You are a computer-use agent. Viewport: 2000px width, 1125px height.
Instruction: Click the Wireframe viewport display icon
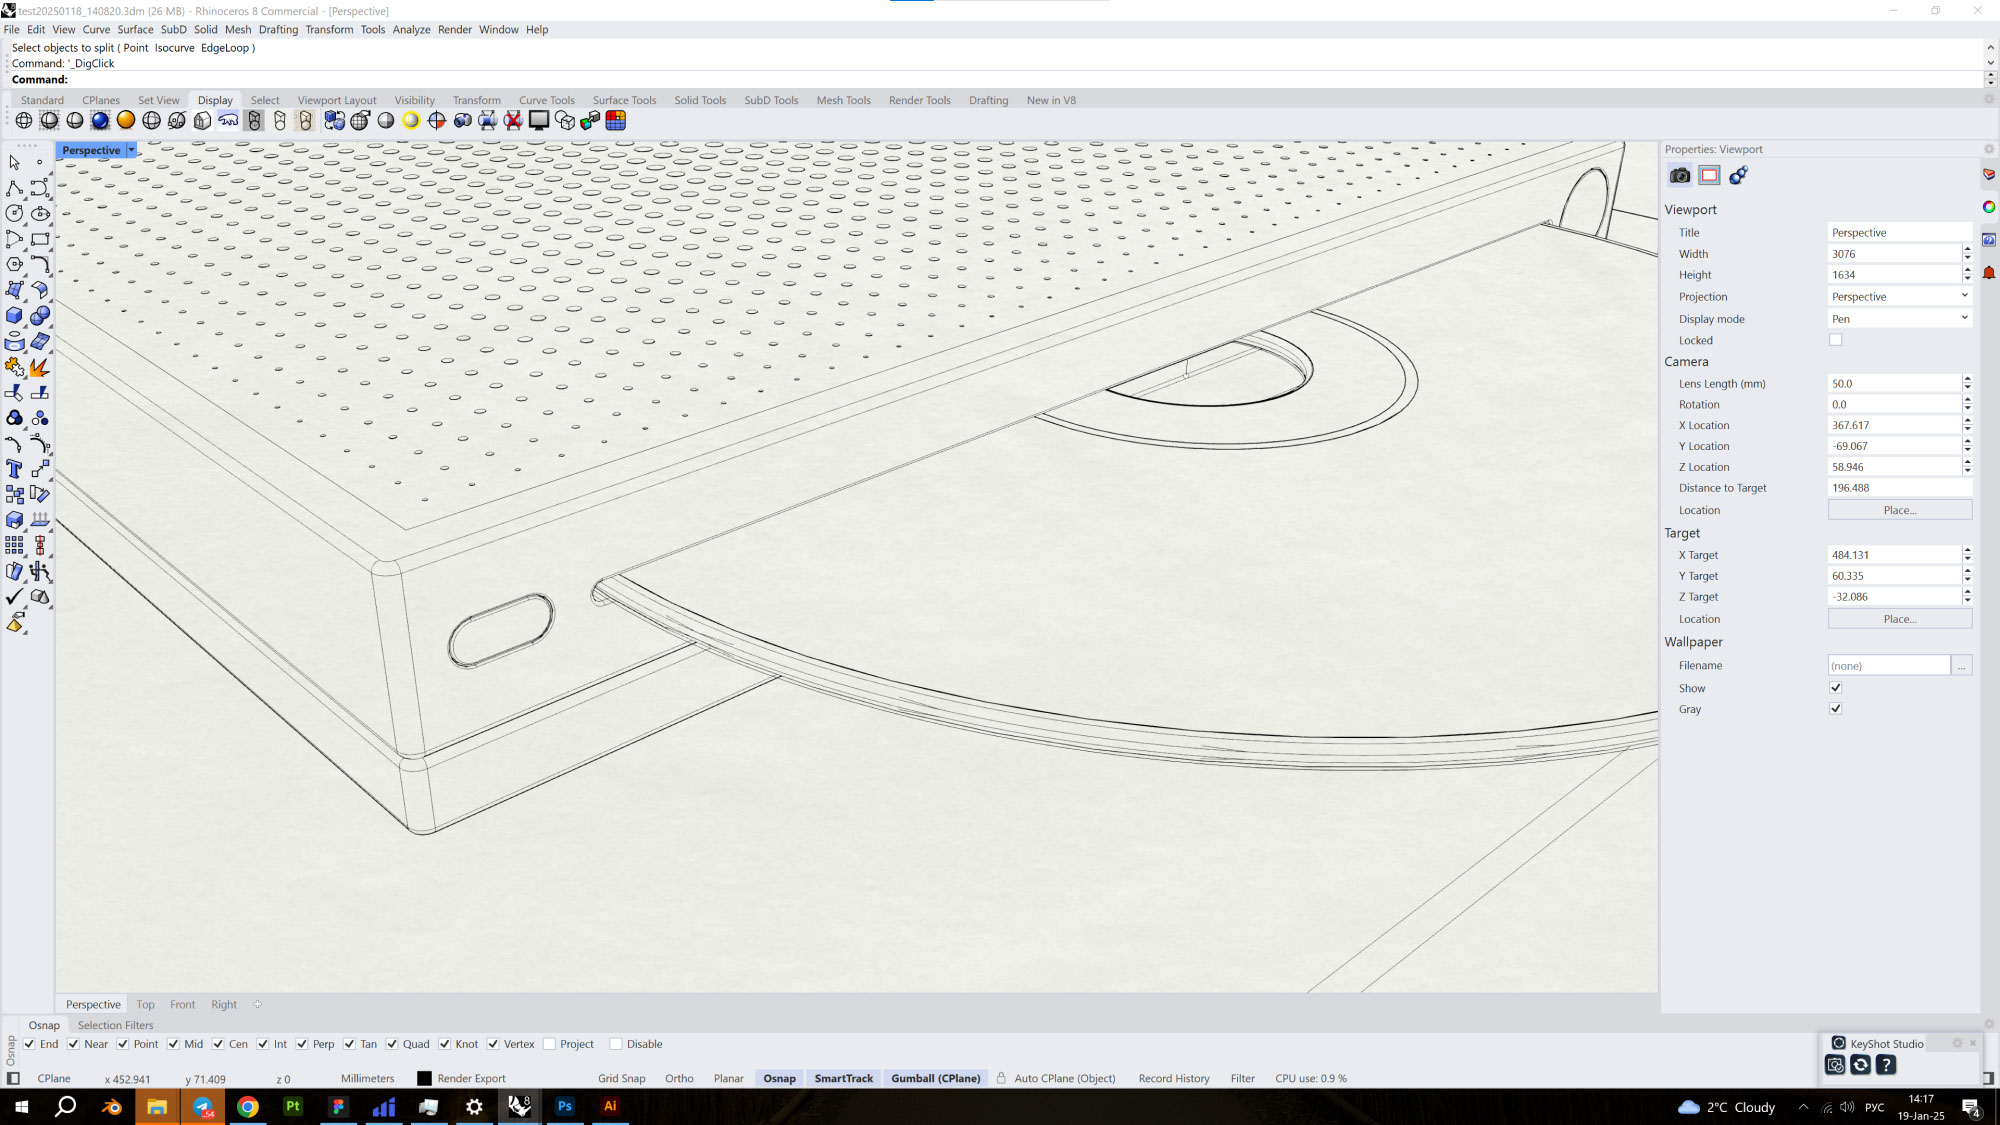point(24,121)
